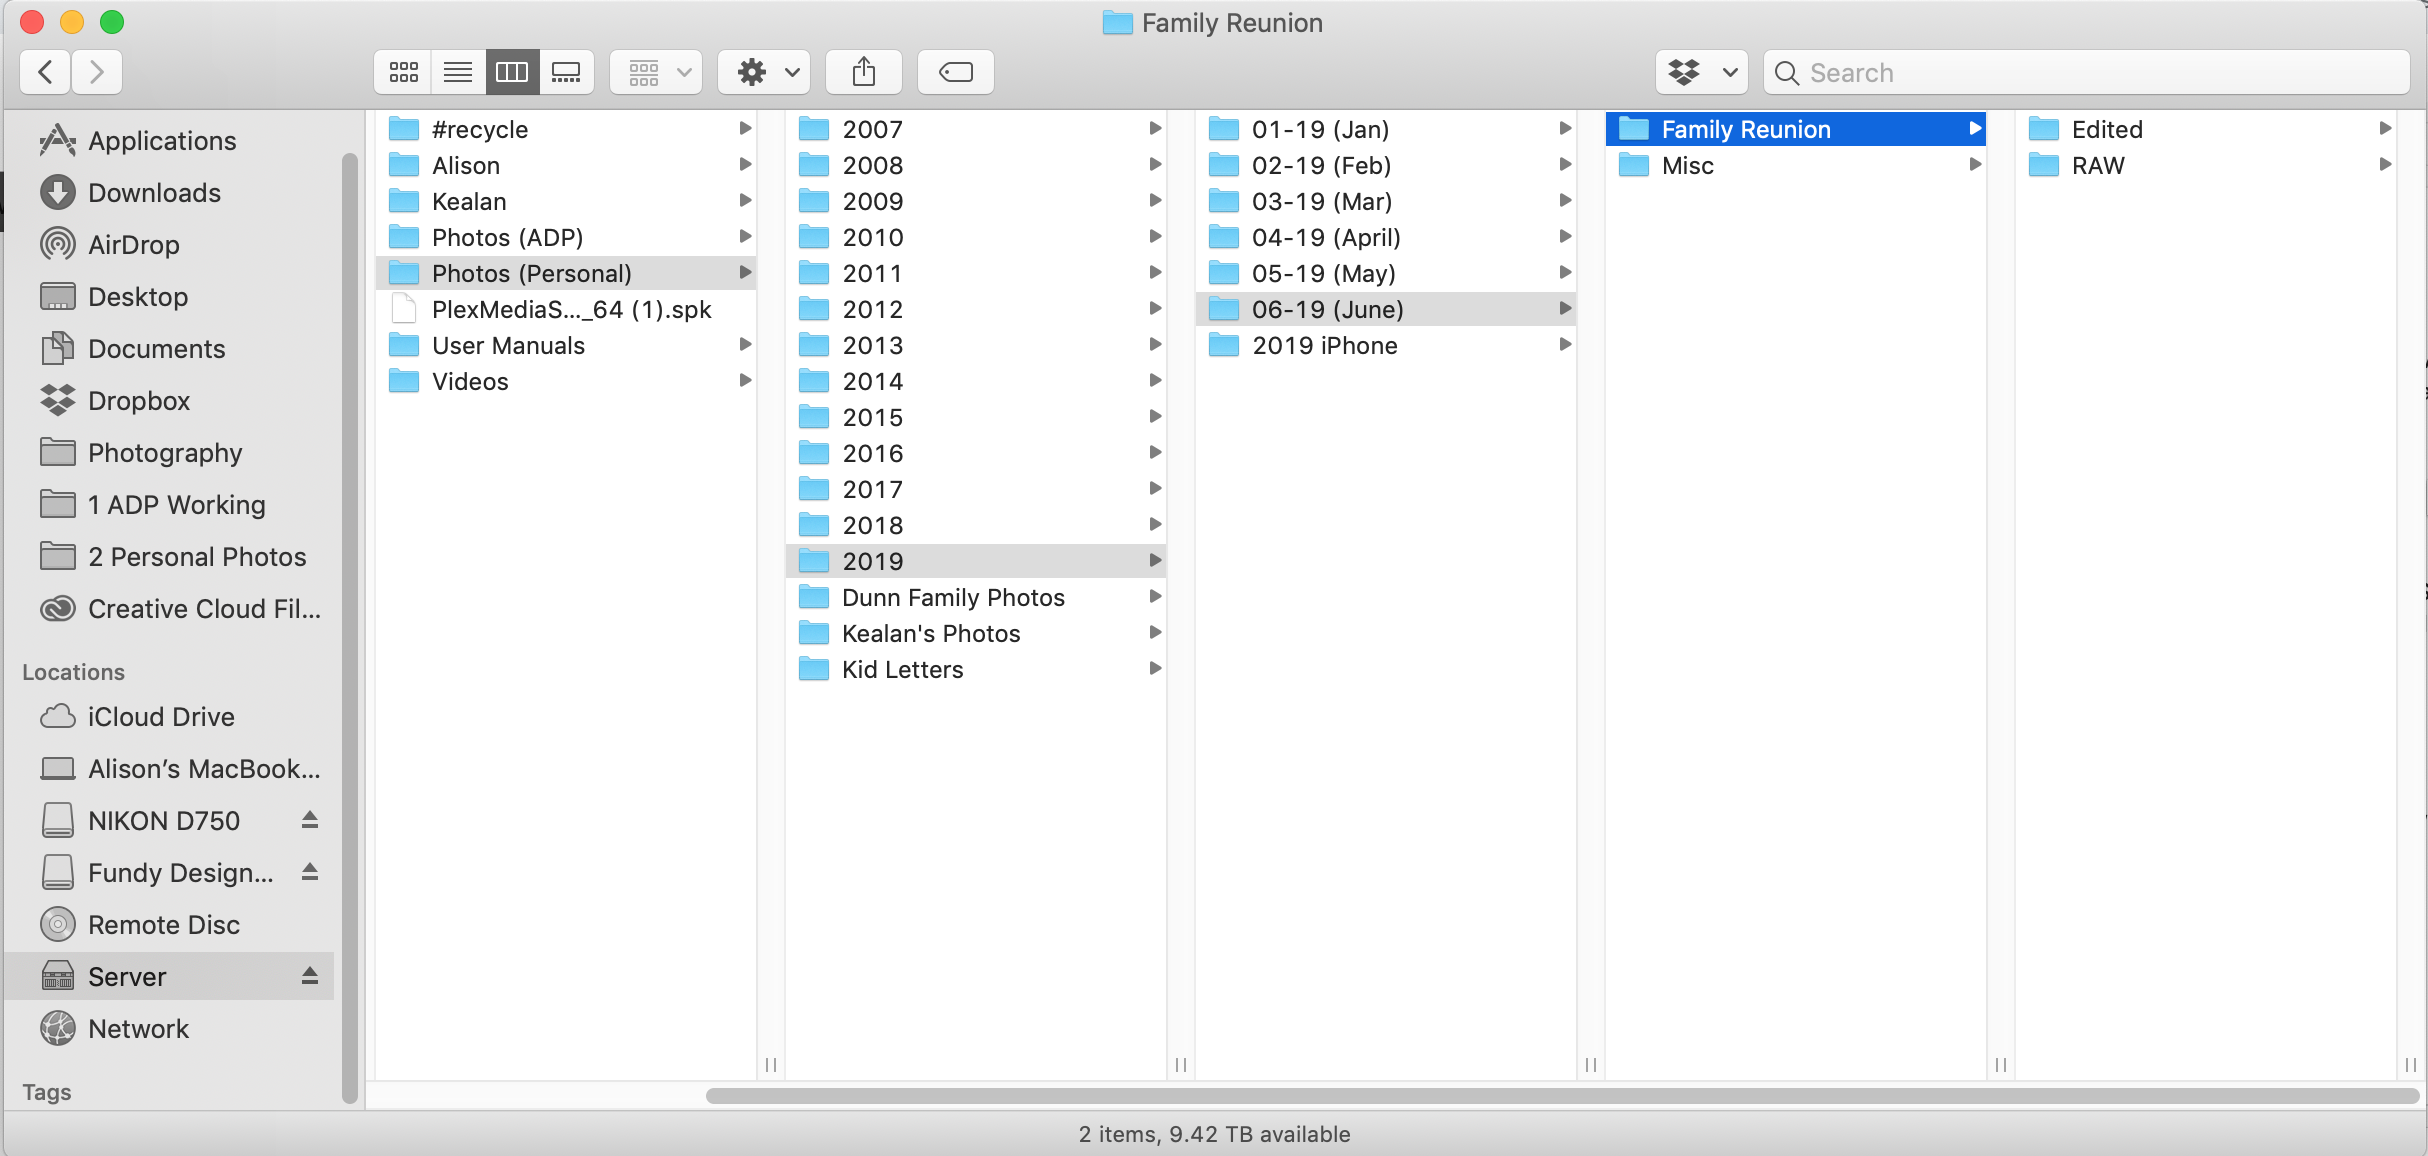Switch to gallery view

566,72
